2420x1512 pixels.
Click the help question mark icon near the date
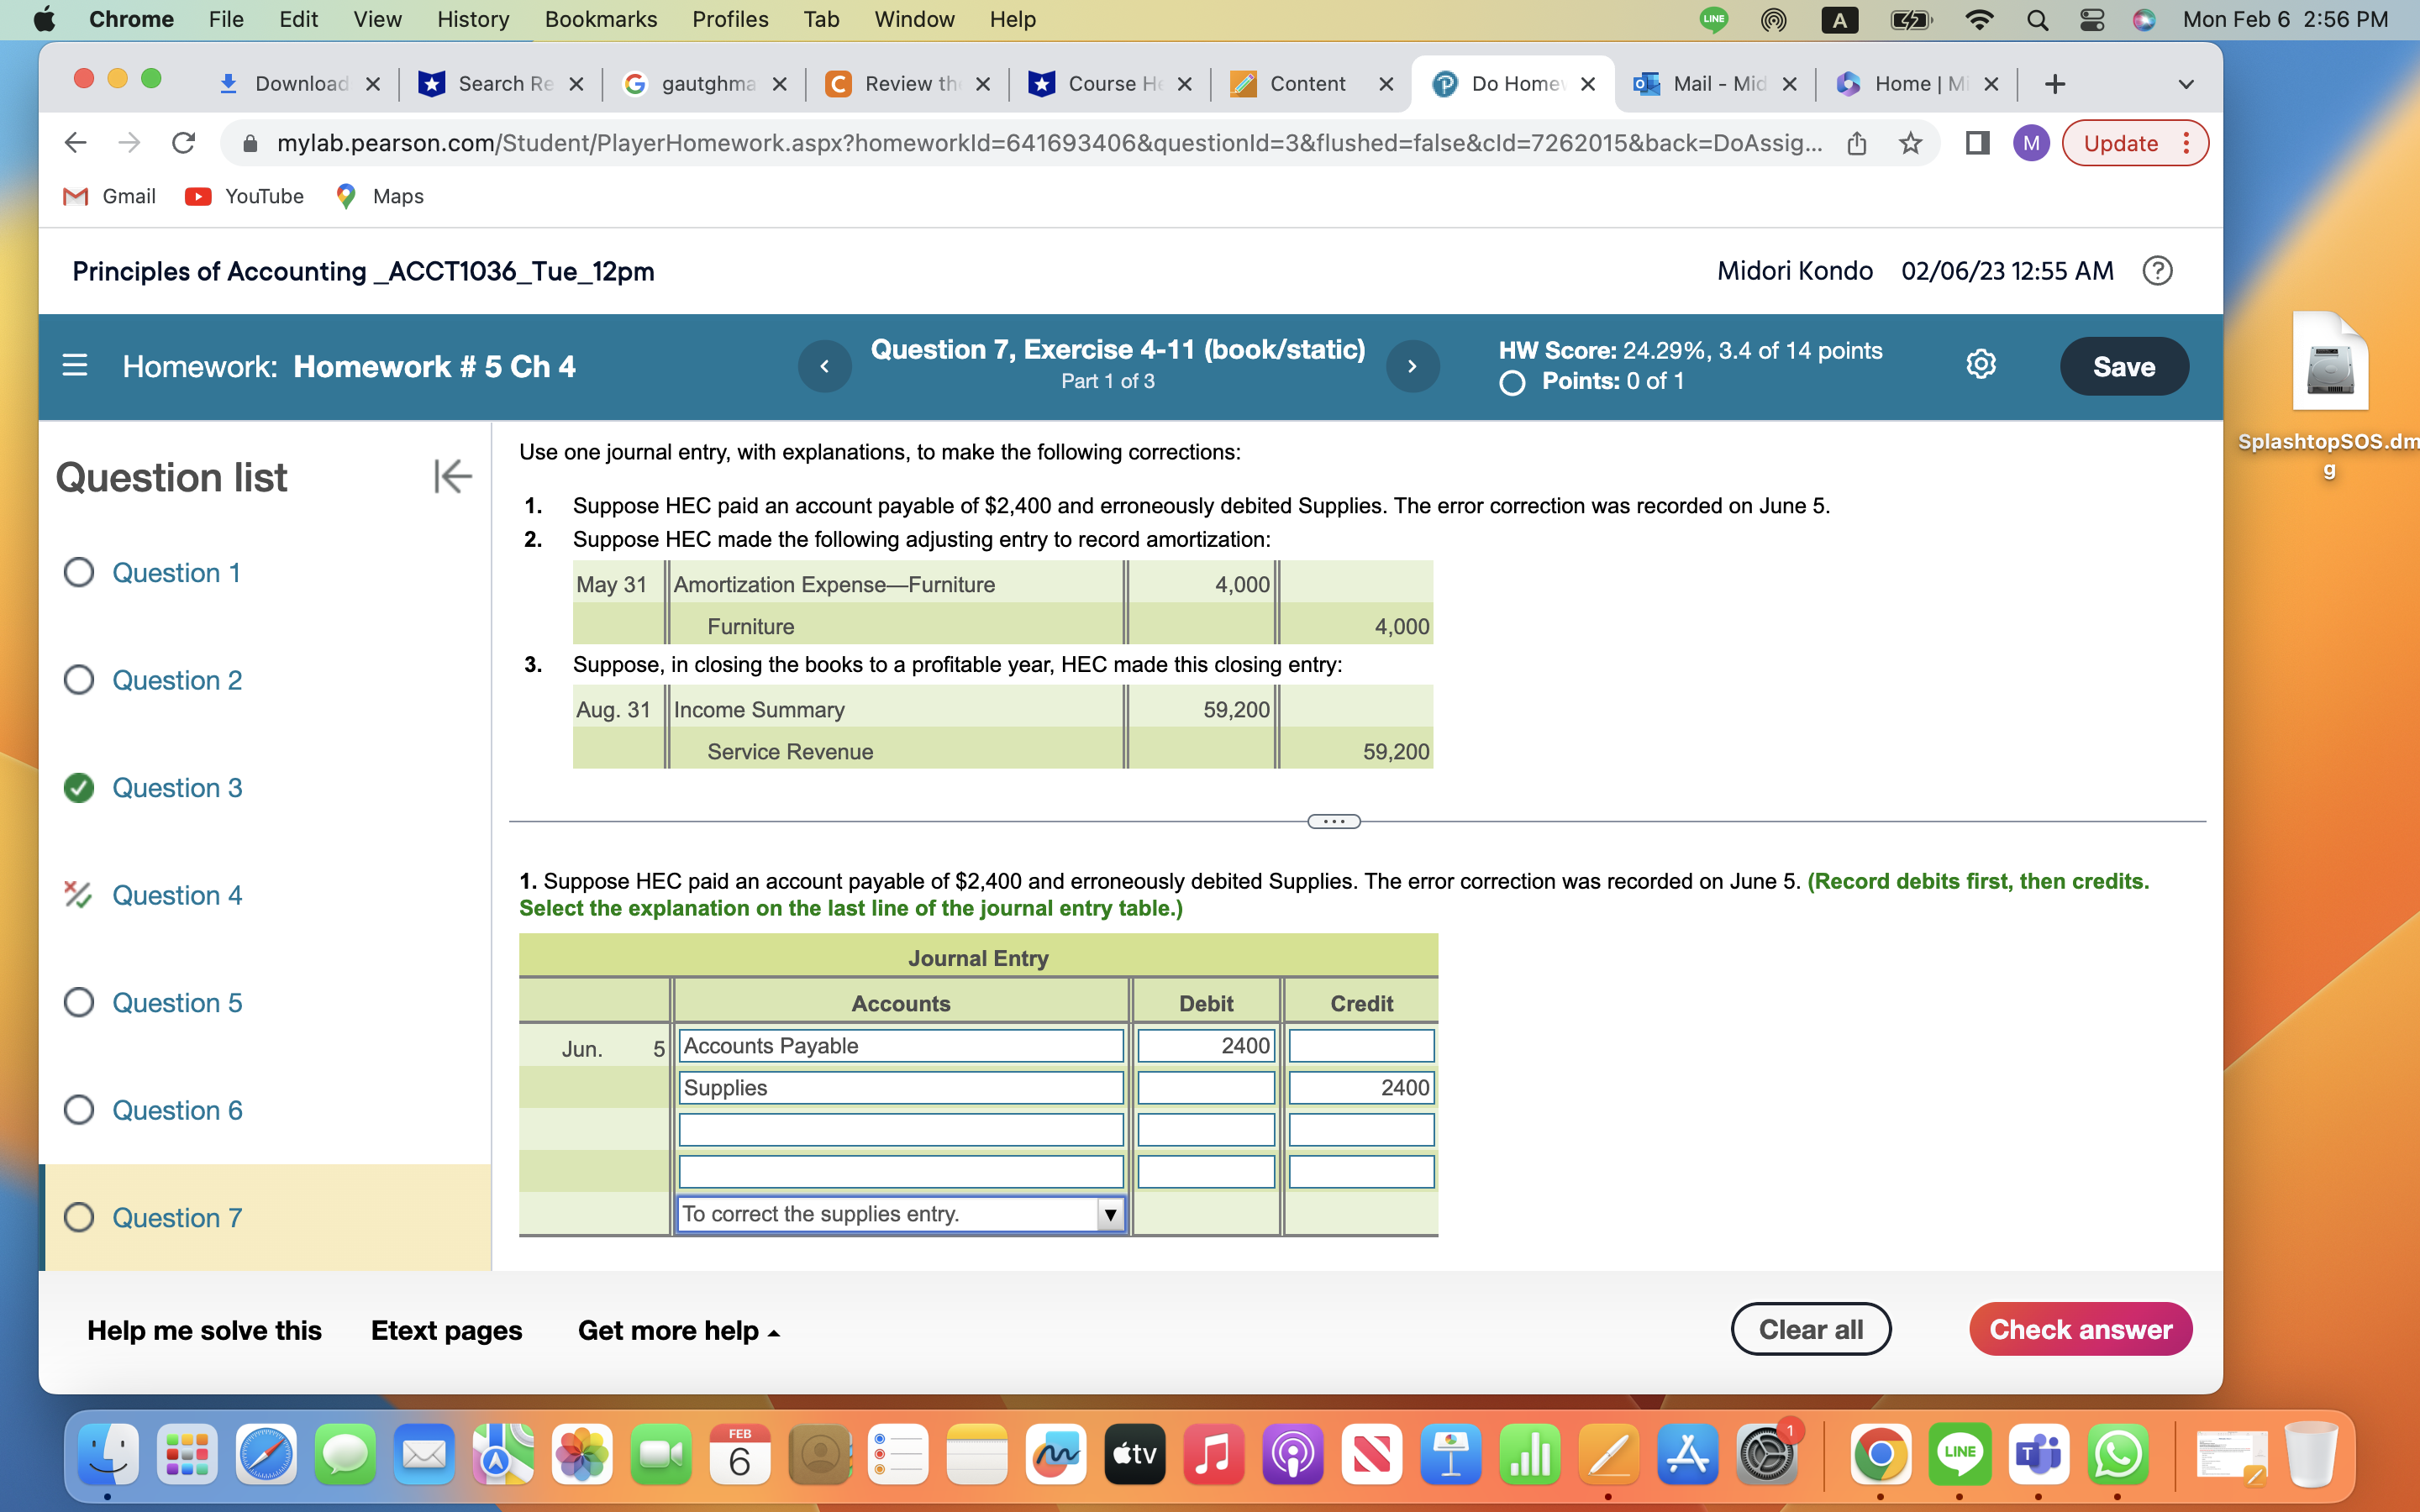tap(2158, 271)
